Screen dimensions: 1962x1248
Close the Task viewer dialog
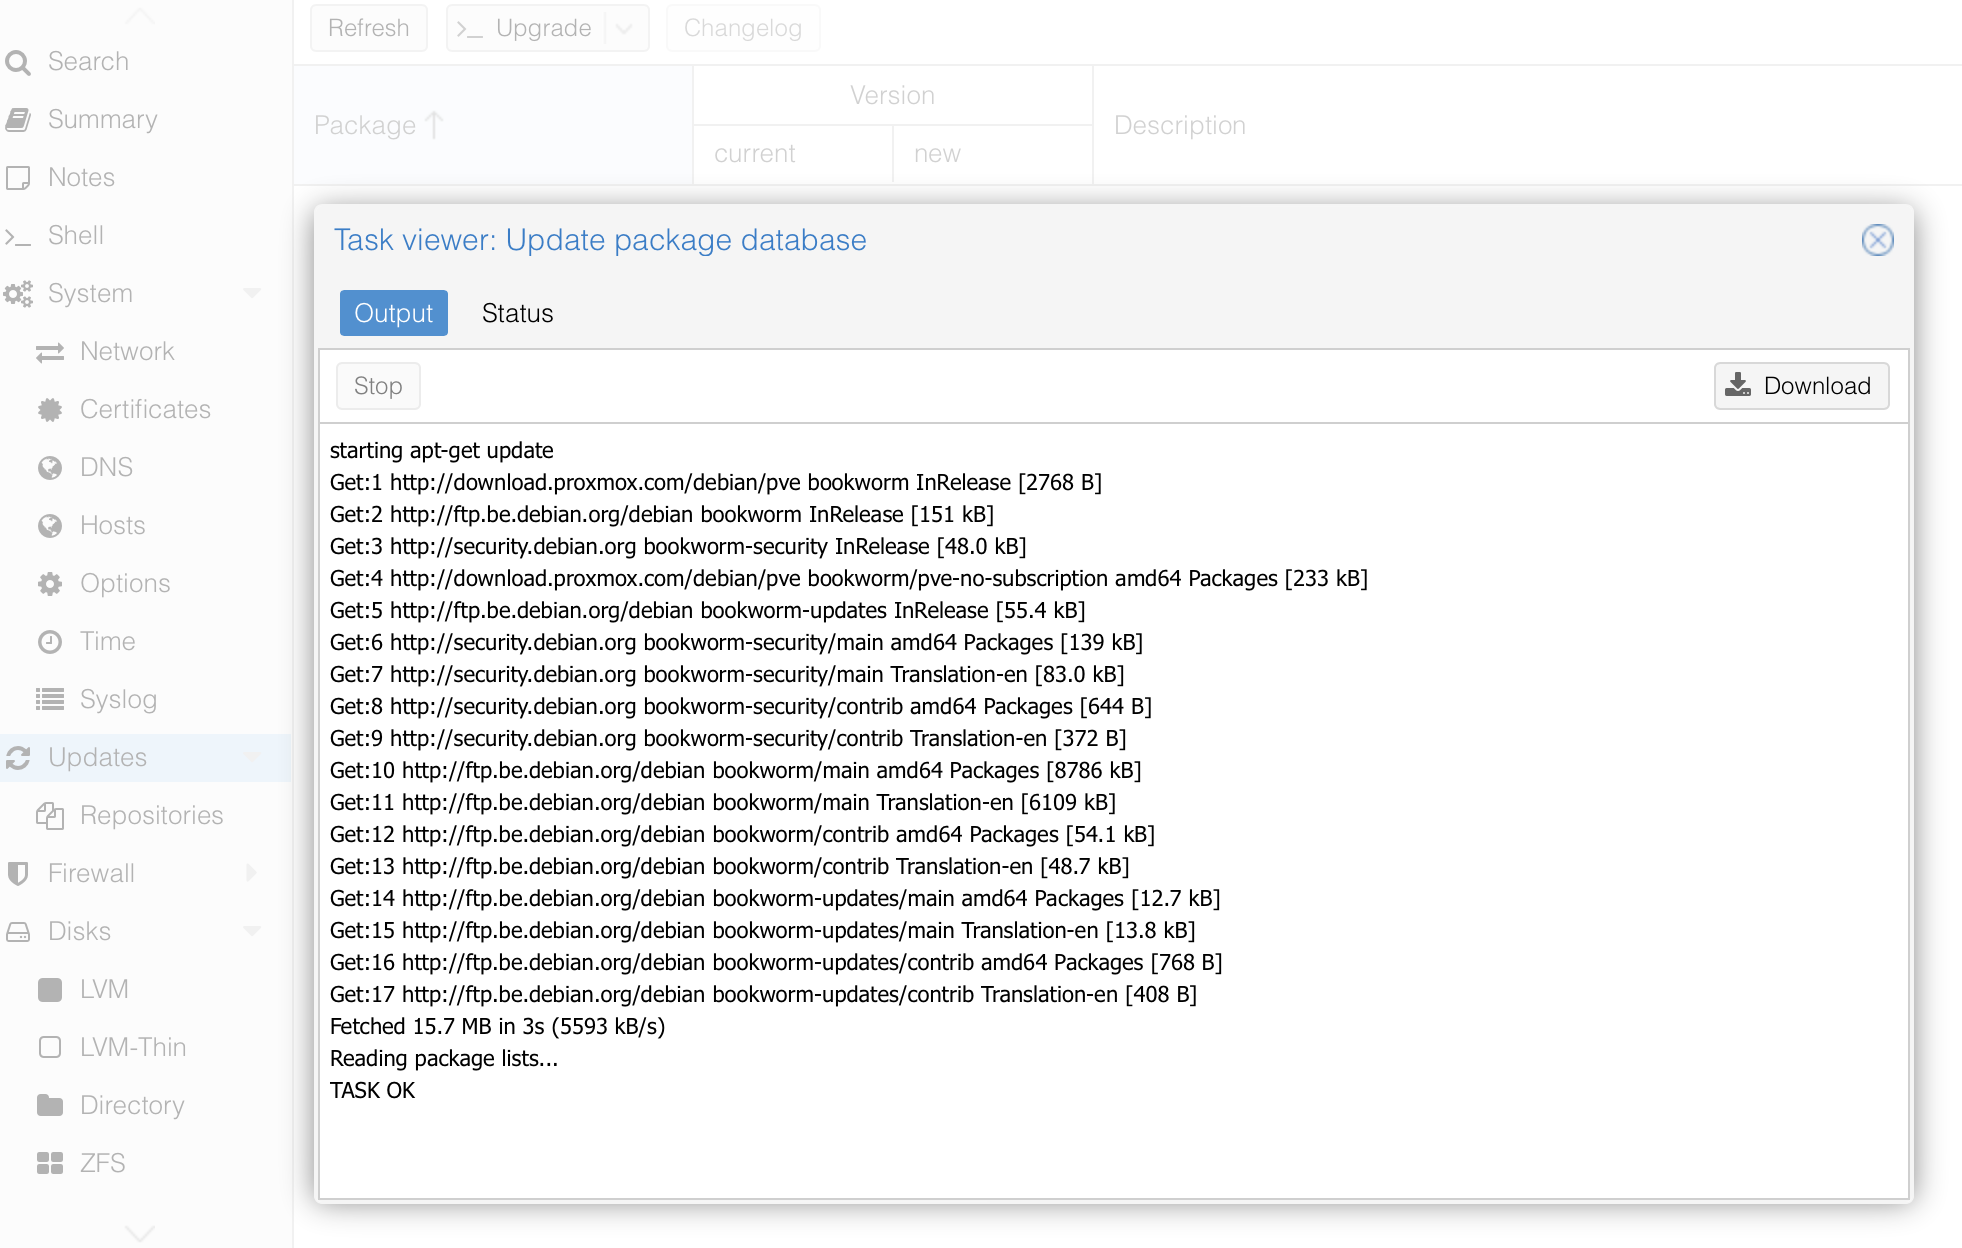coord(1877,240)
